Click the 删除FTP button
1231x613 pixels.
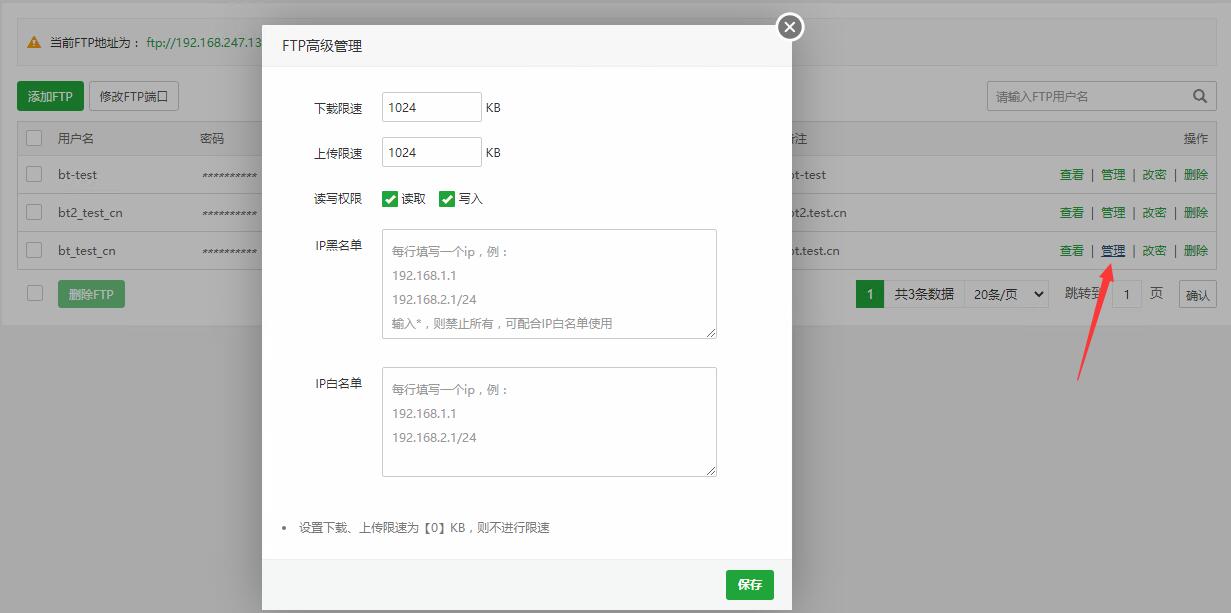click(x=91, y=294)
